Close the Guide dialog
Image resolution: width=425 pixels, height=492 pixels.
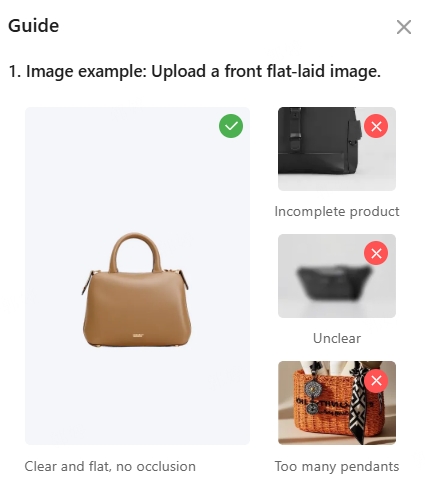tap(404, 27)
